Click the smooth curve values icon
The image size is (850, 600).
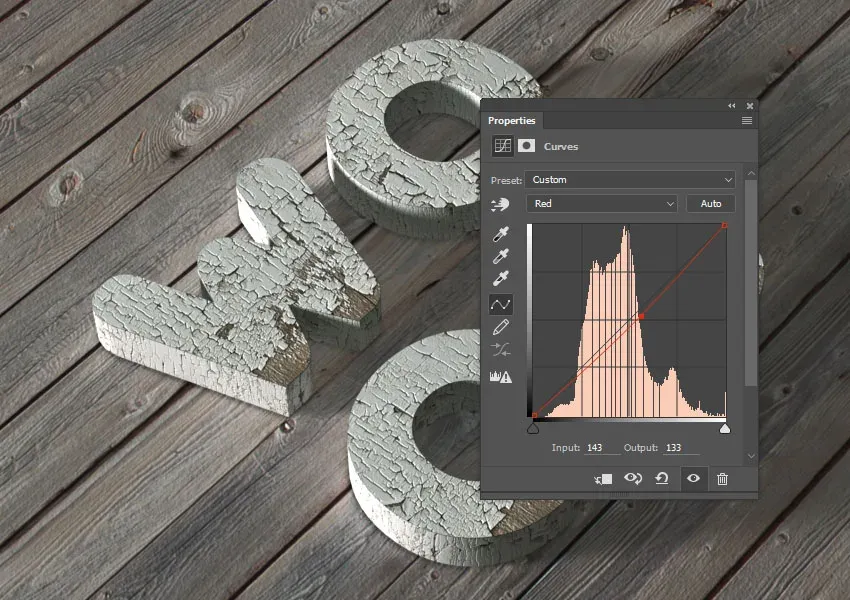(x=500, y=350)
